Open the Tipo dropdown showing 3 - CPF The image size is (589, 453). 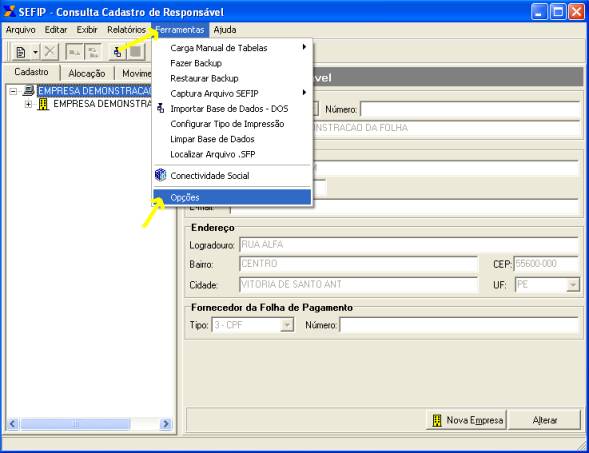(x=287, y=325)
